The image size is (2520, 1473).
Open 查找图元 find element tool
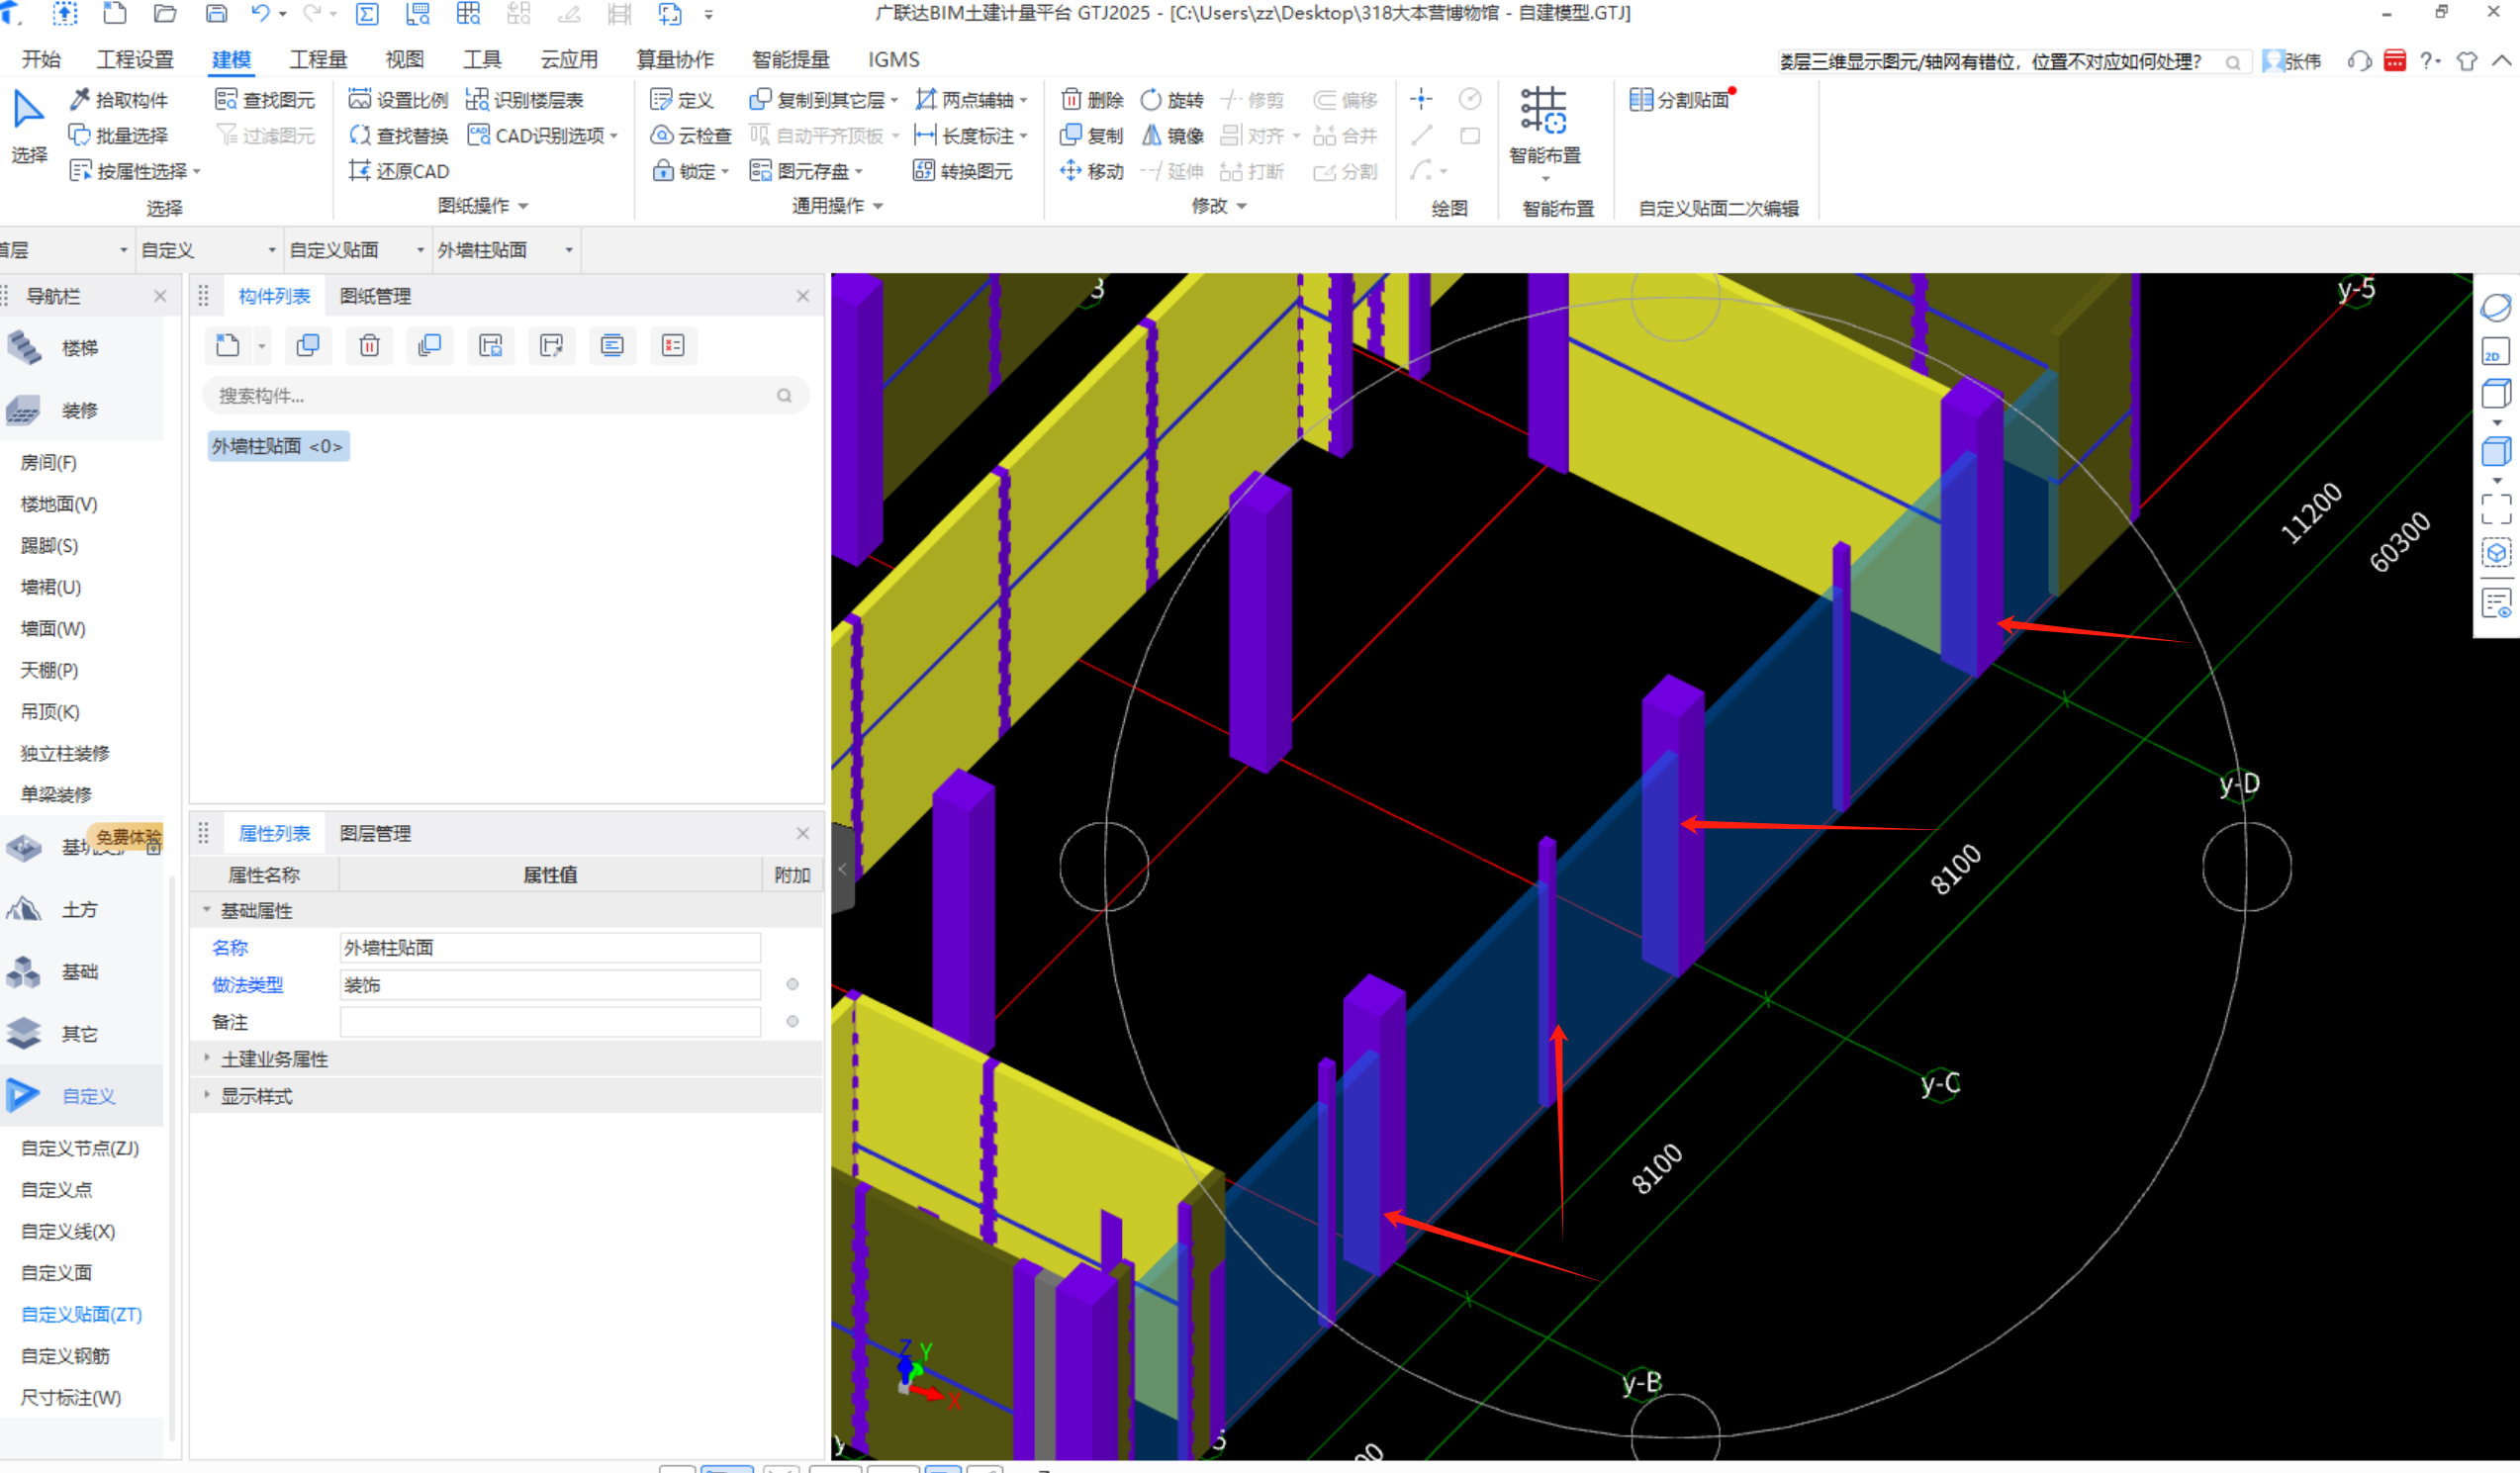(x=265, y=100)
